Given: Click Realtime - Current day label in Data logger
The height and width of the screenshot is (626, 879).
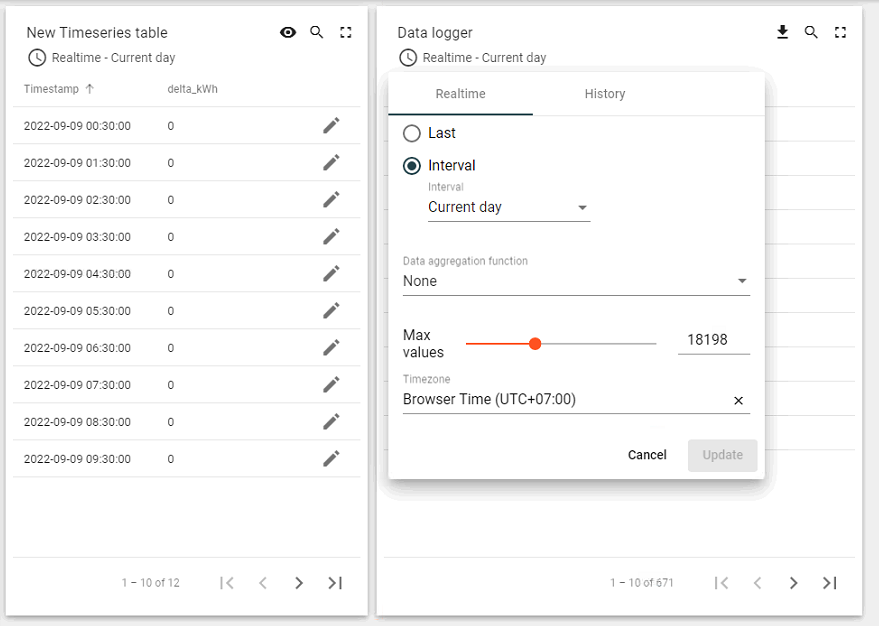Looking at the screenshot, I should (x=484, y=58).
